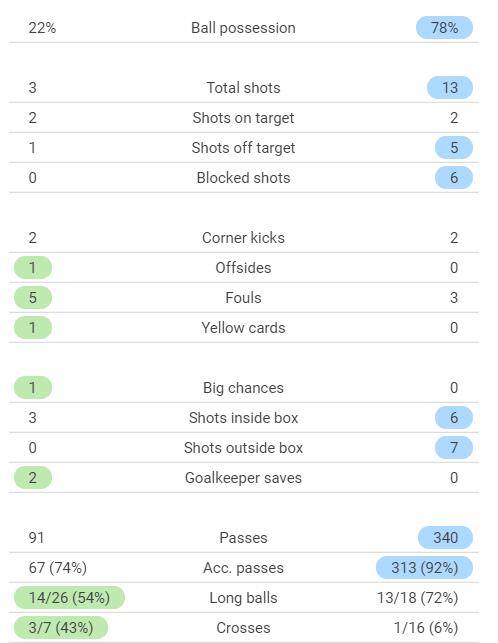
Task: Click the 78% ball possession badge
Action: coord(444,28)
